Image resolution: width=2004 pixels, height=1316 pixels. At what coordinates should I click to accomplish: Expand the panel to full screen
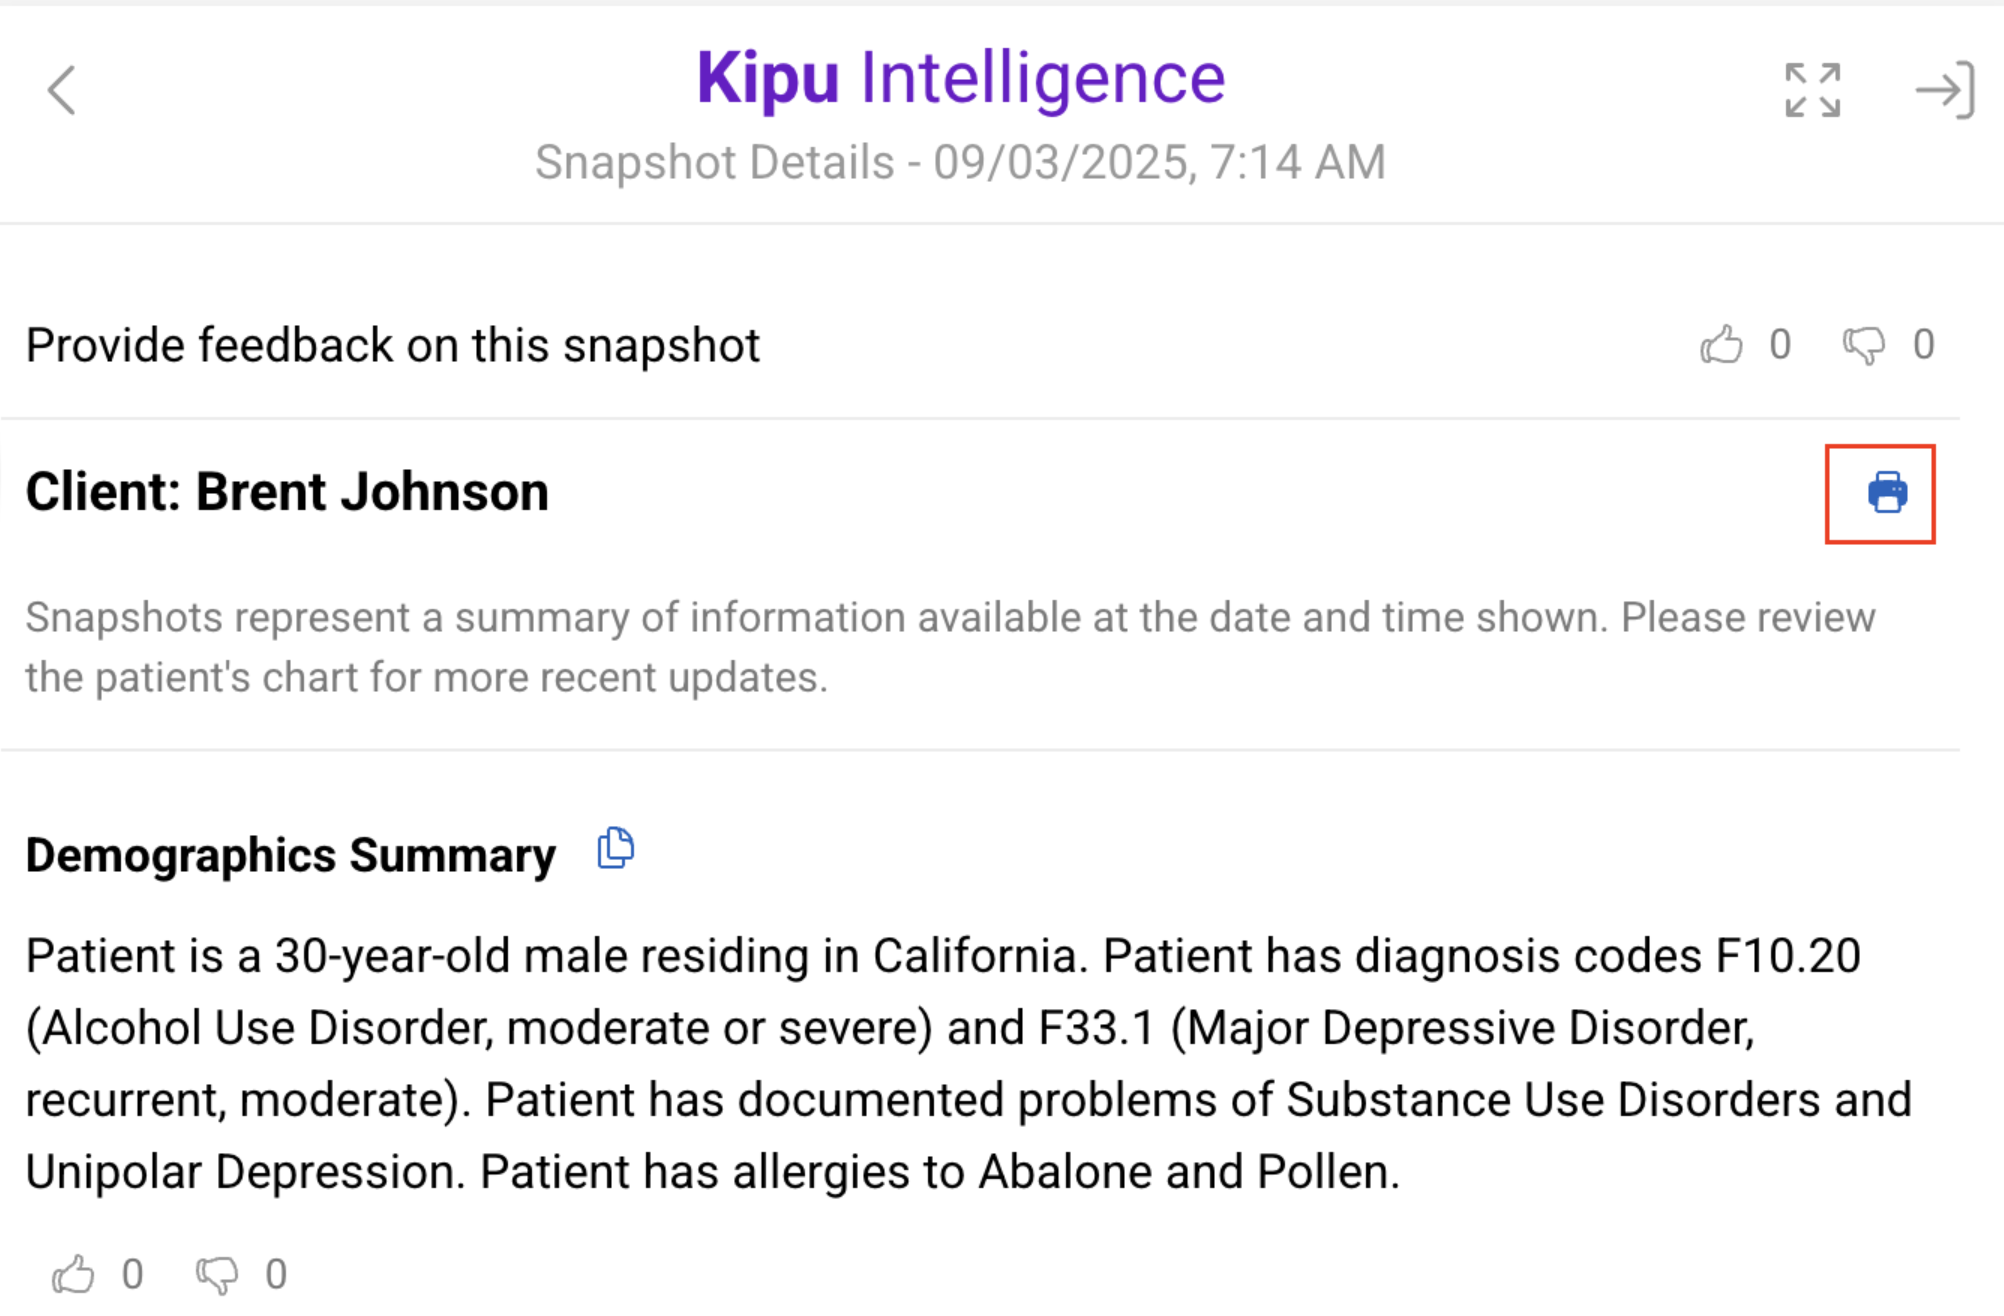[x=1812, y=91]
